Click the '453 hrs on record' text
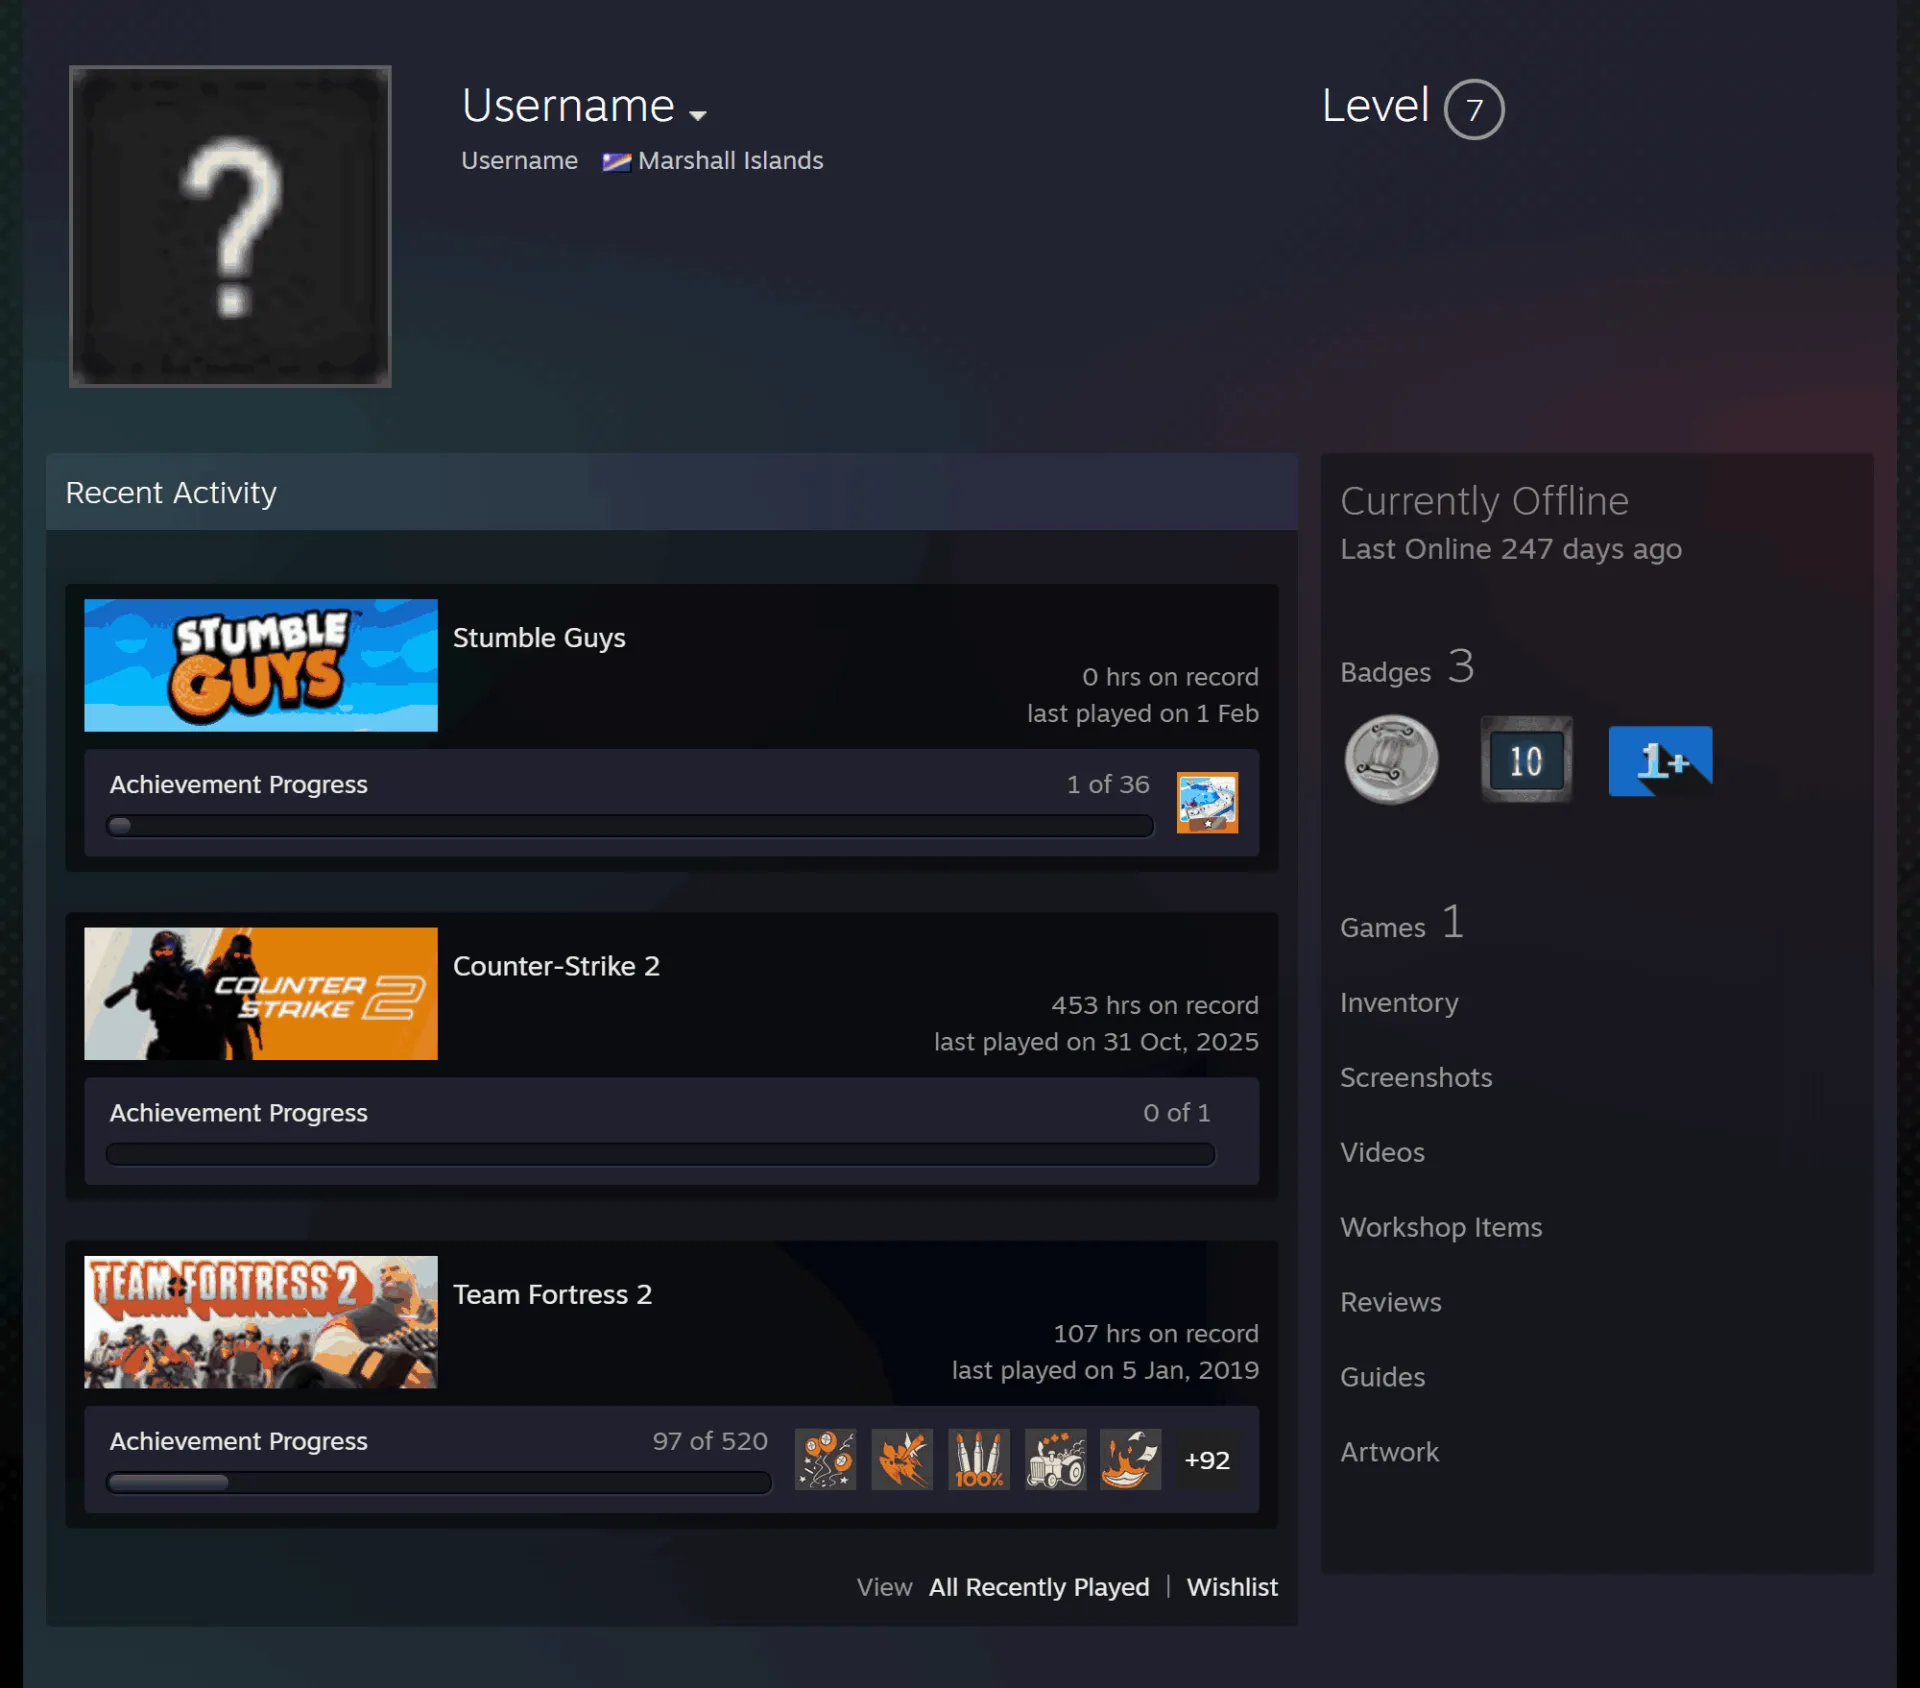The image size is (1920, 1688). point(1155,1005)
